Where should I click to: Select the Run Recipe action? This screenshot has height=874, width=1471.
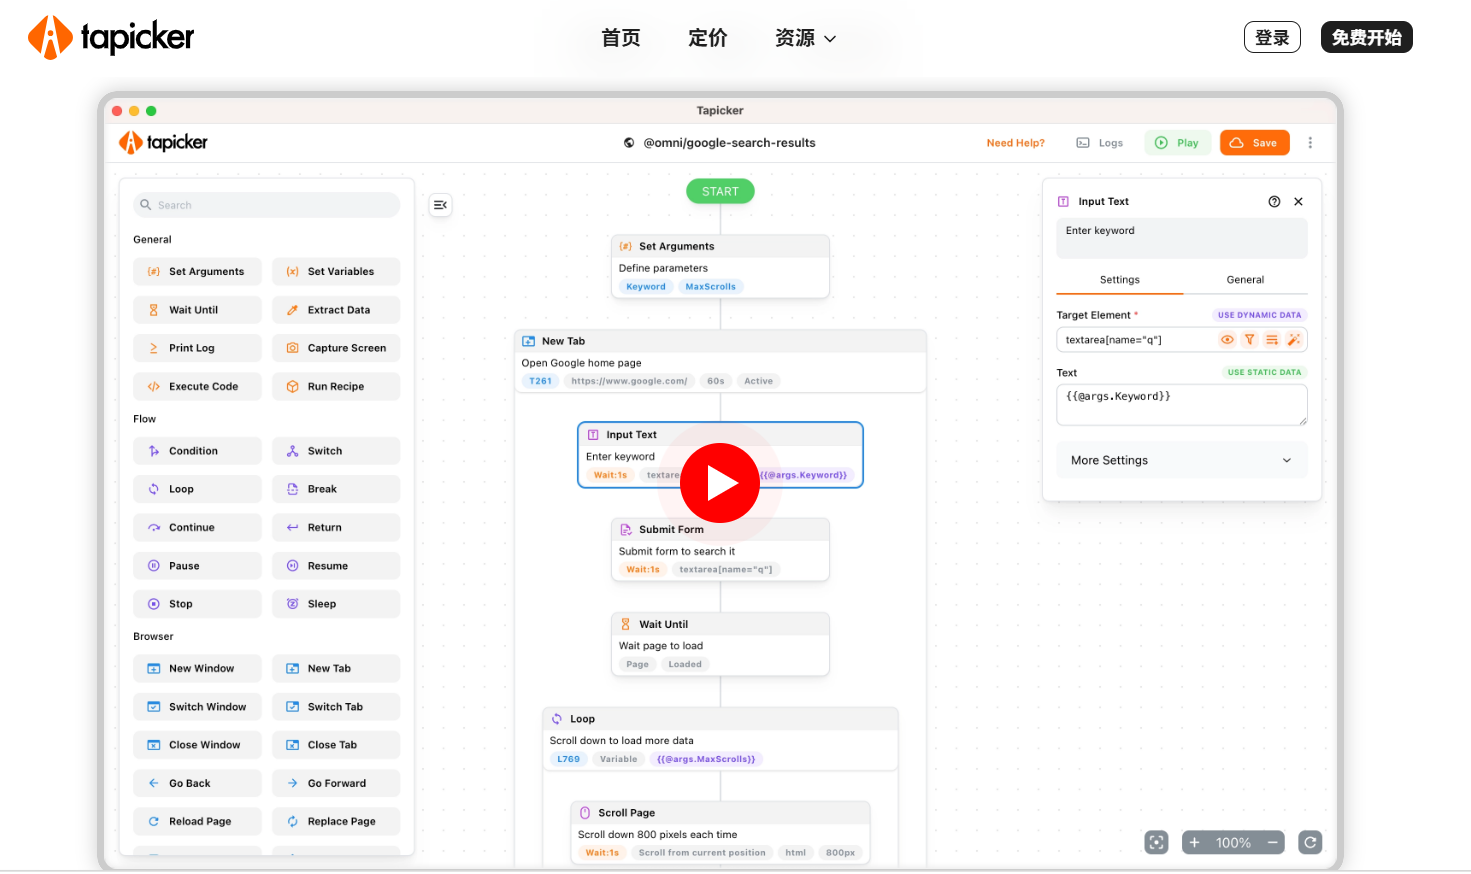[336, 387]
